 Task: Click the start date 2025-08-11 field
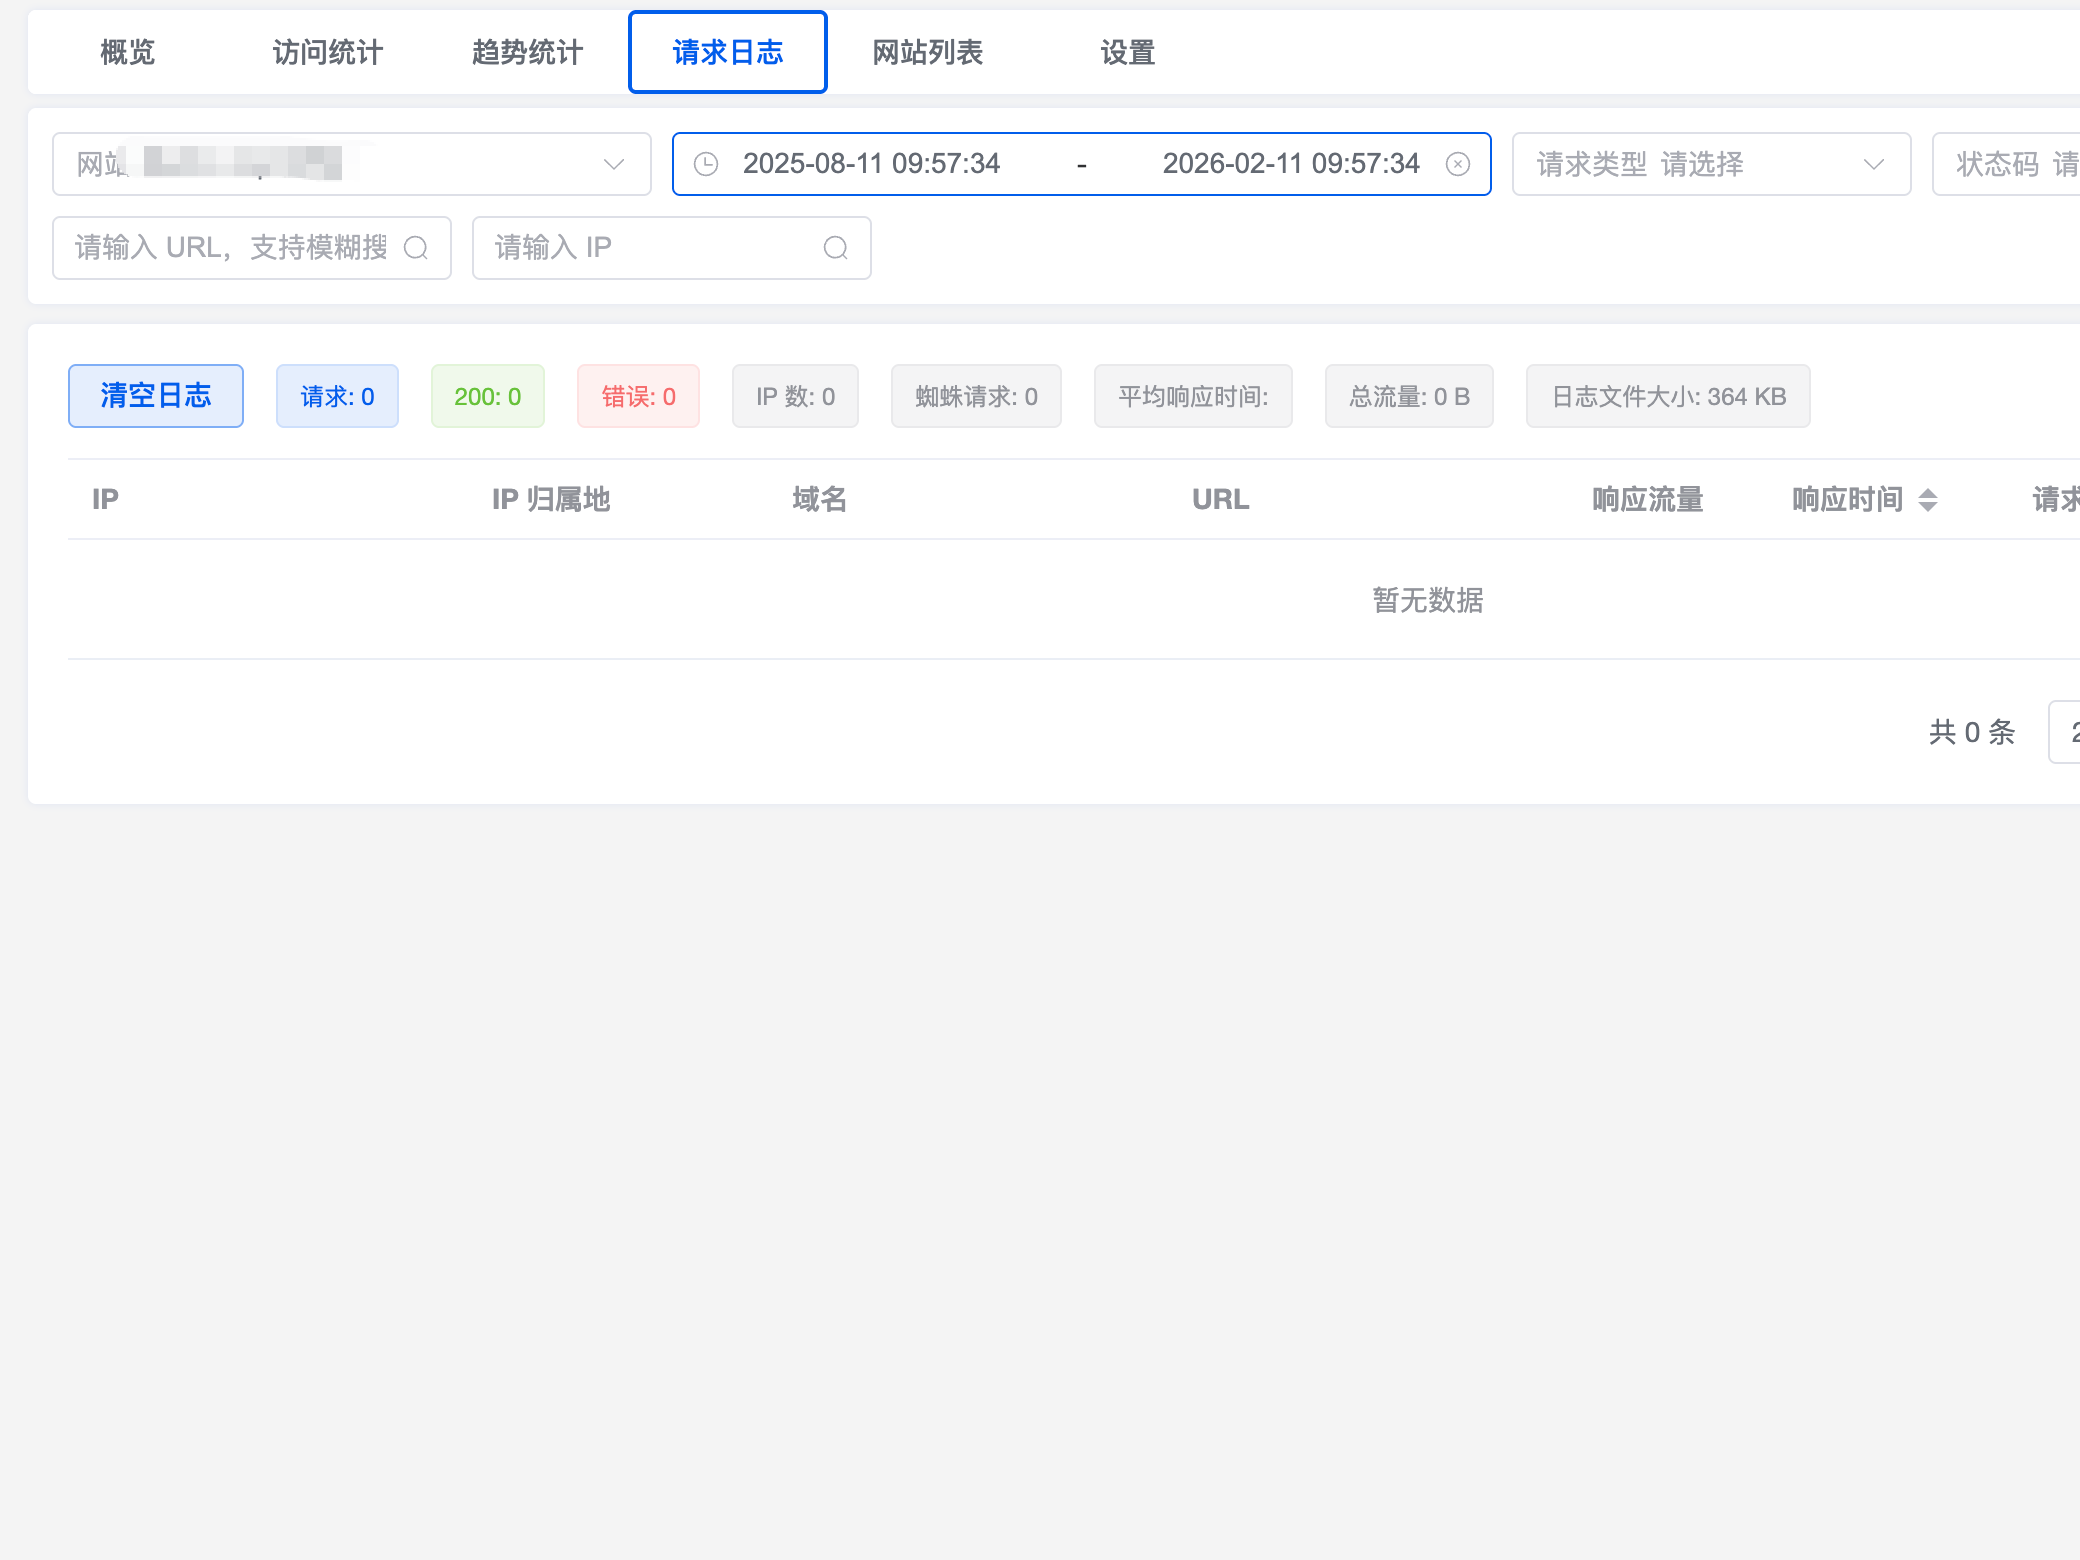click(x=871, y=164)
